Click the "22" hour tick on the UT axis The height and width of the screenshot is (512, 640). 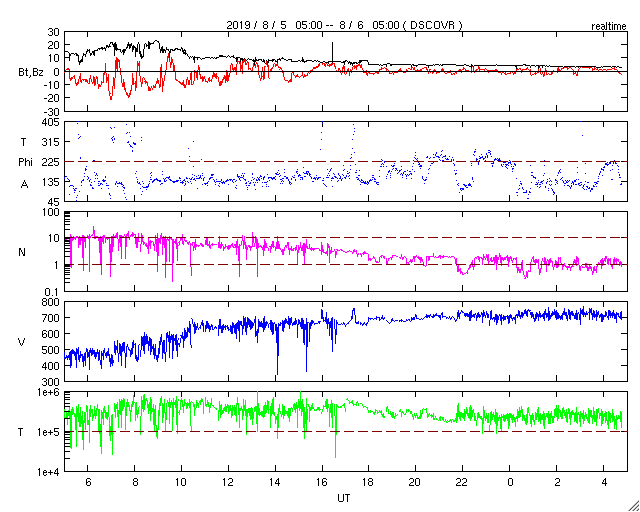pyautogui.click(x=462, y=482)
